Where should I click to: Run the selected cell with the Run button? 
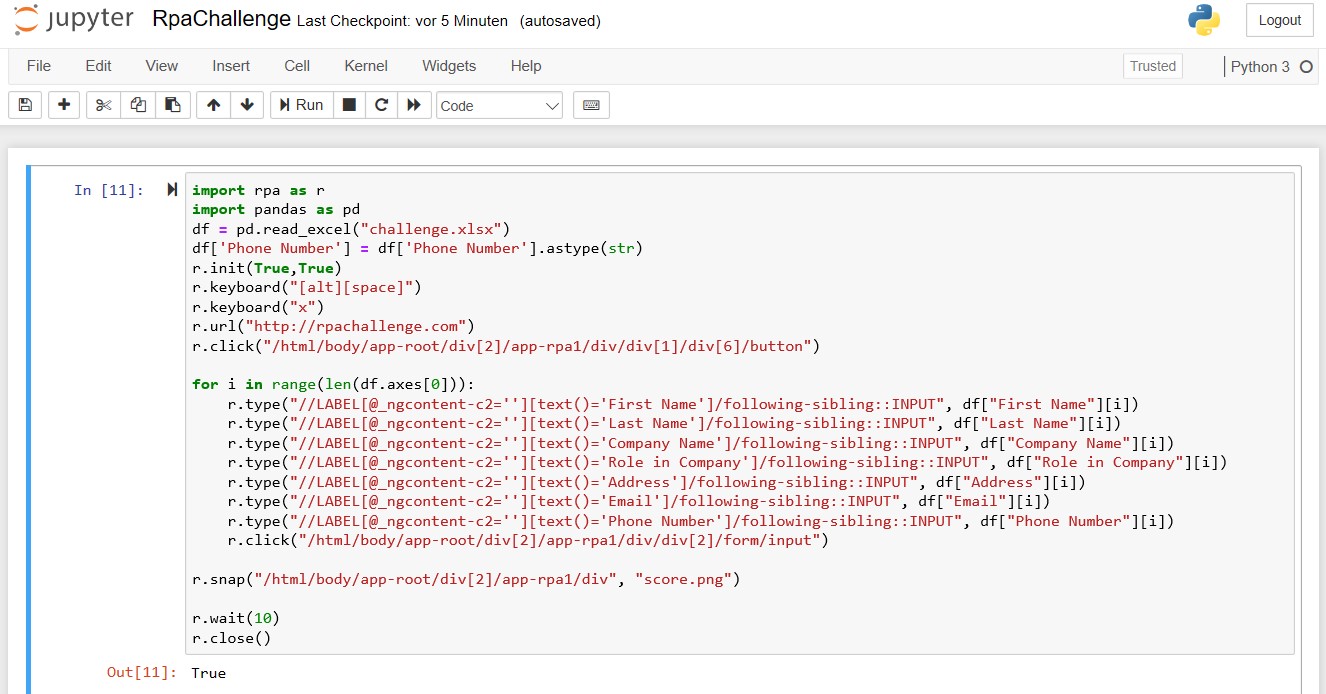click(300, 104)
